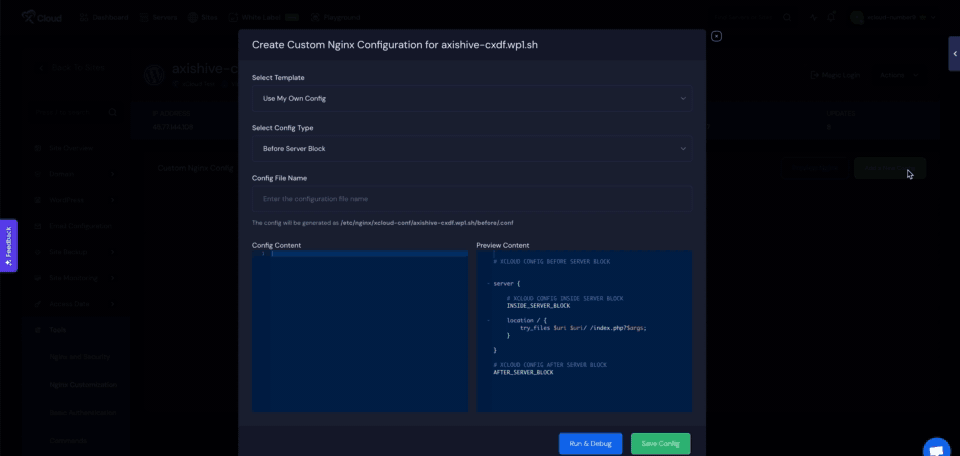Screen dimensions: 960x456
Task: Click the Save Config button
Action: (661, 444)
